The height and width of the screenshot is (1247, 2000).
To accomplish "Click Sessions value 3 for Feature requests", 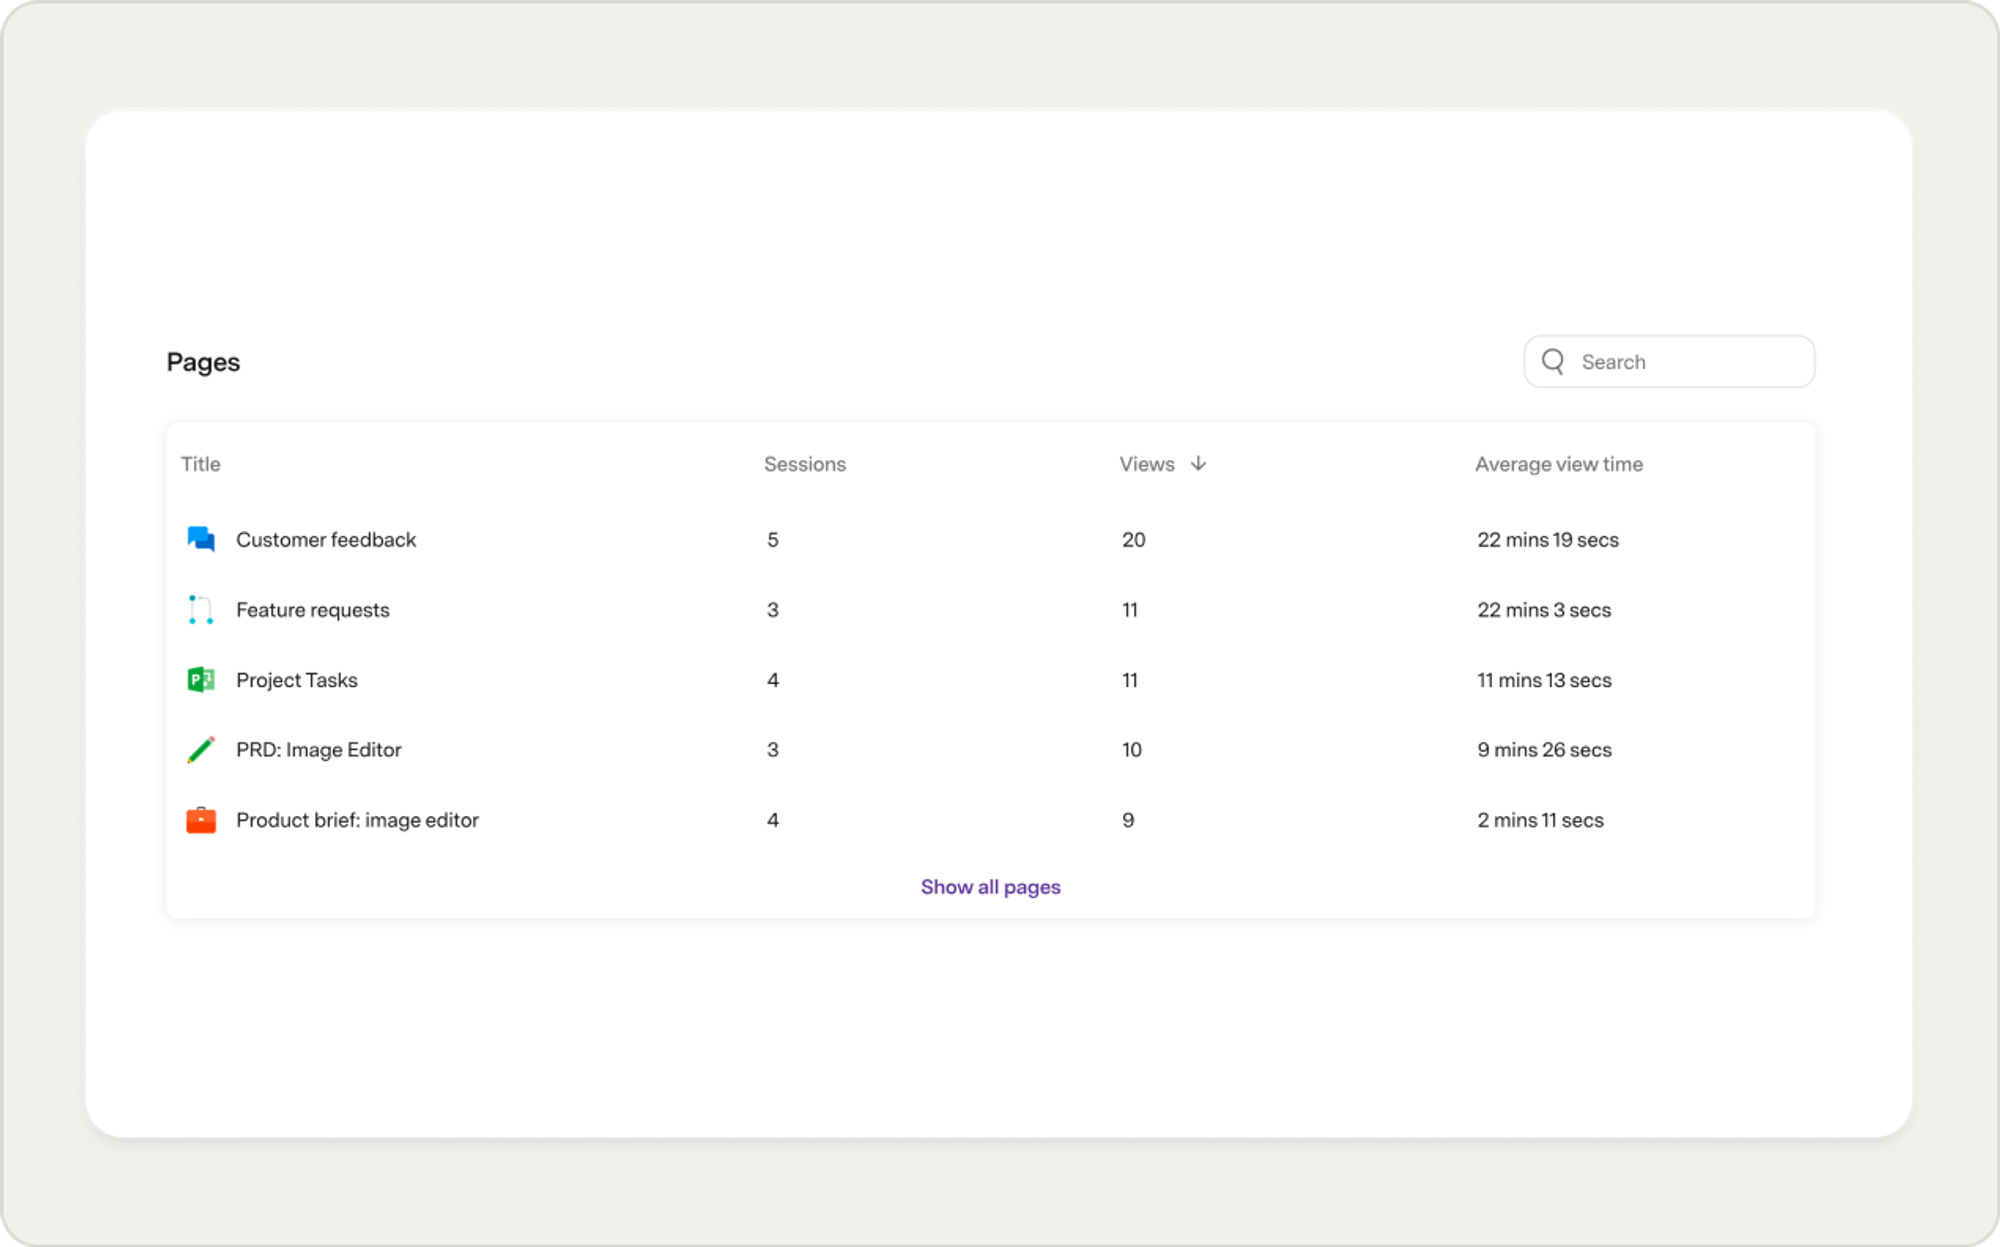I will pos(773,610).
